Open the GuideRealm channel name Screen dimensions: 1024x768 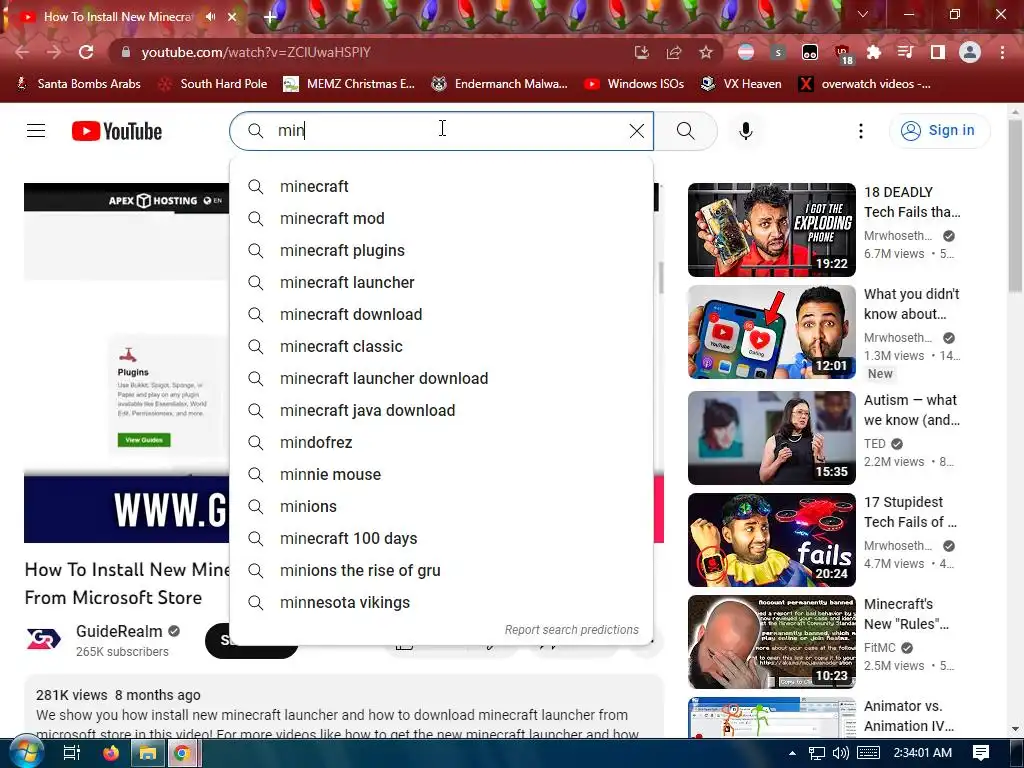tap(119, 632)
